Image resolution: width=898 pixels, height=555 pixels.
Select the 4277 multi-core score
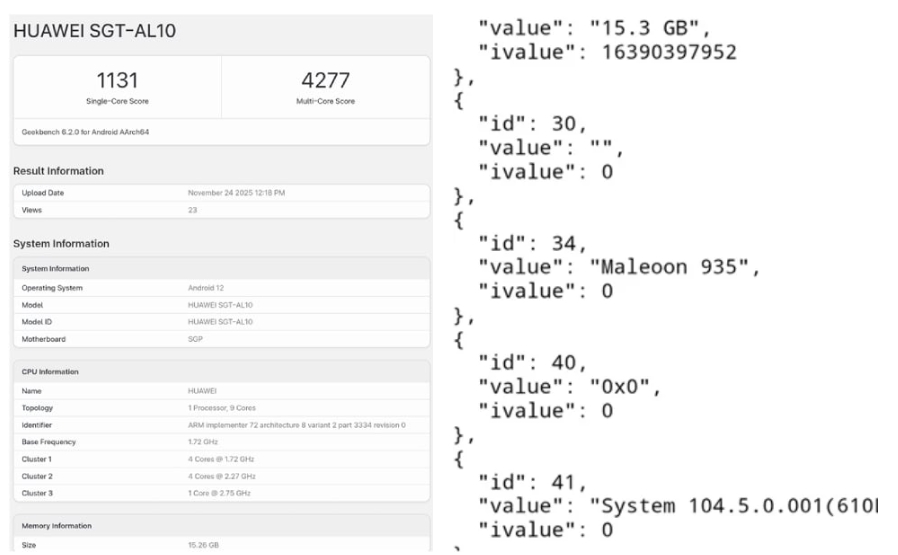pos(326,80)
